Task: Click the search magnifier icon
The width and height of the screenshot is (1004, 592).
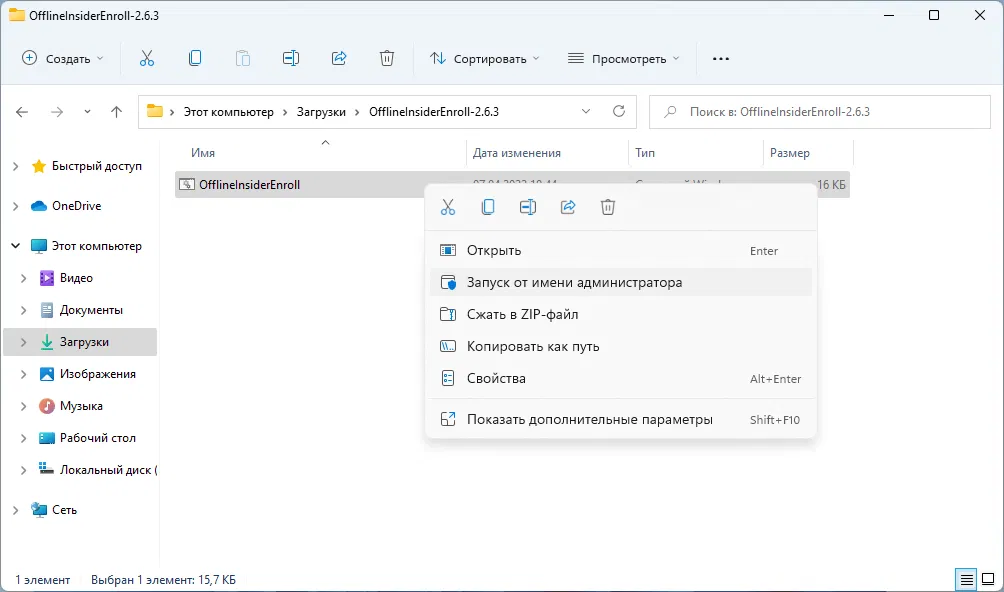Action: coord(670,112)
